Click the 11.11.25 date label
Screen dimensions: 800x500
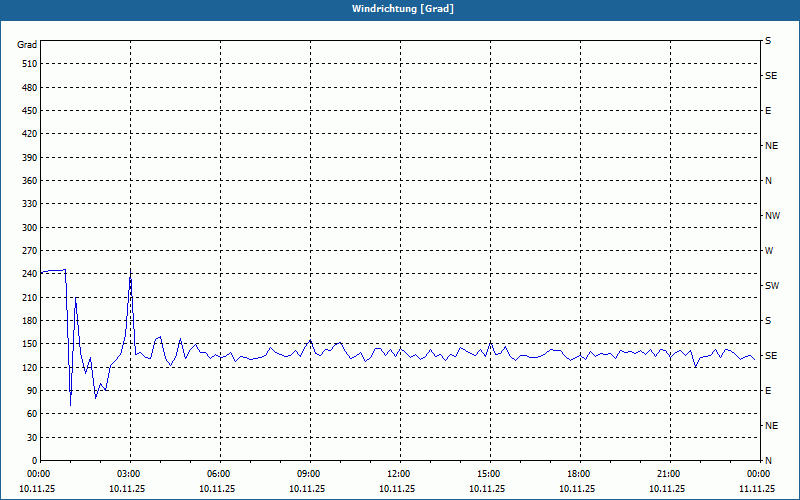tap(757, 489)
